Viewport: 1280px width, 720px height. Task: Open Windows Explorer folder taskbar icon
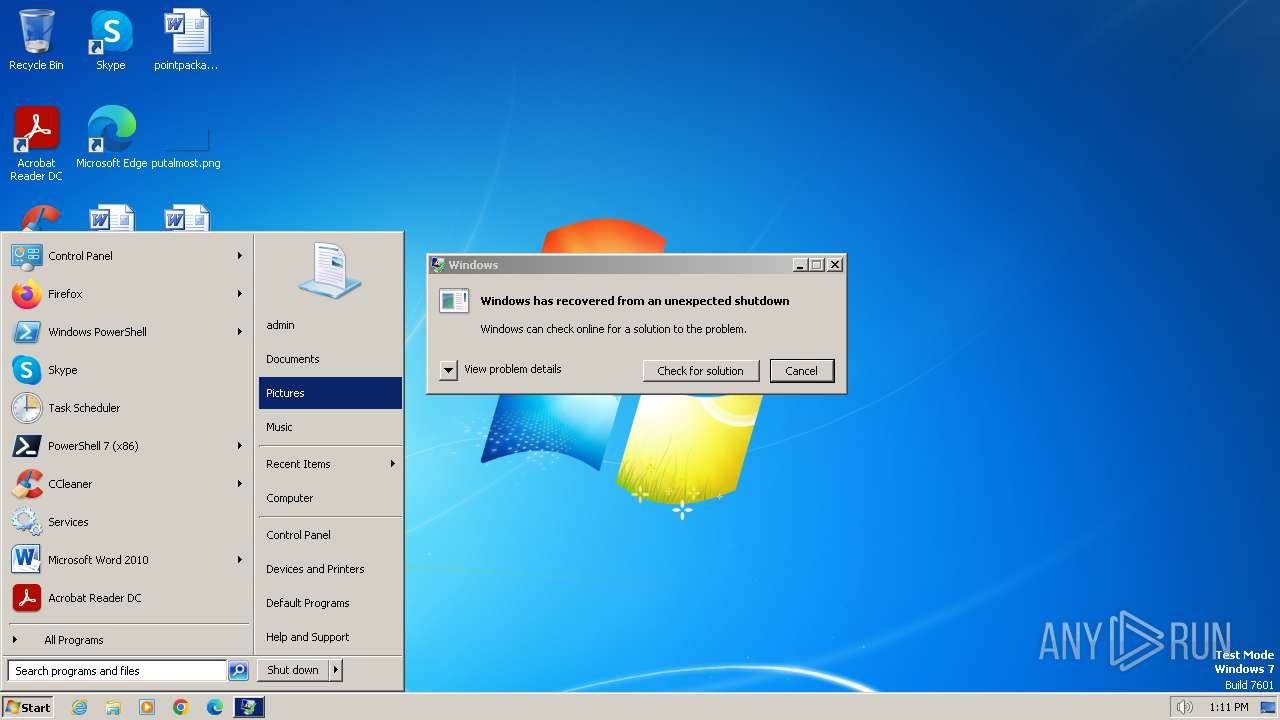click(x=113, y=707)
